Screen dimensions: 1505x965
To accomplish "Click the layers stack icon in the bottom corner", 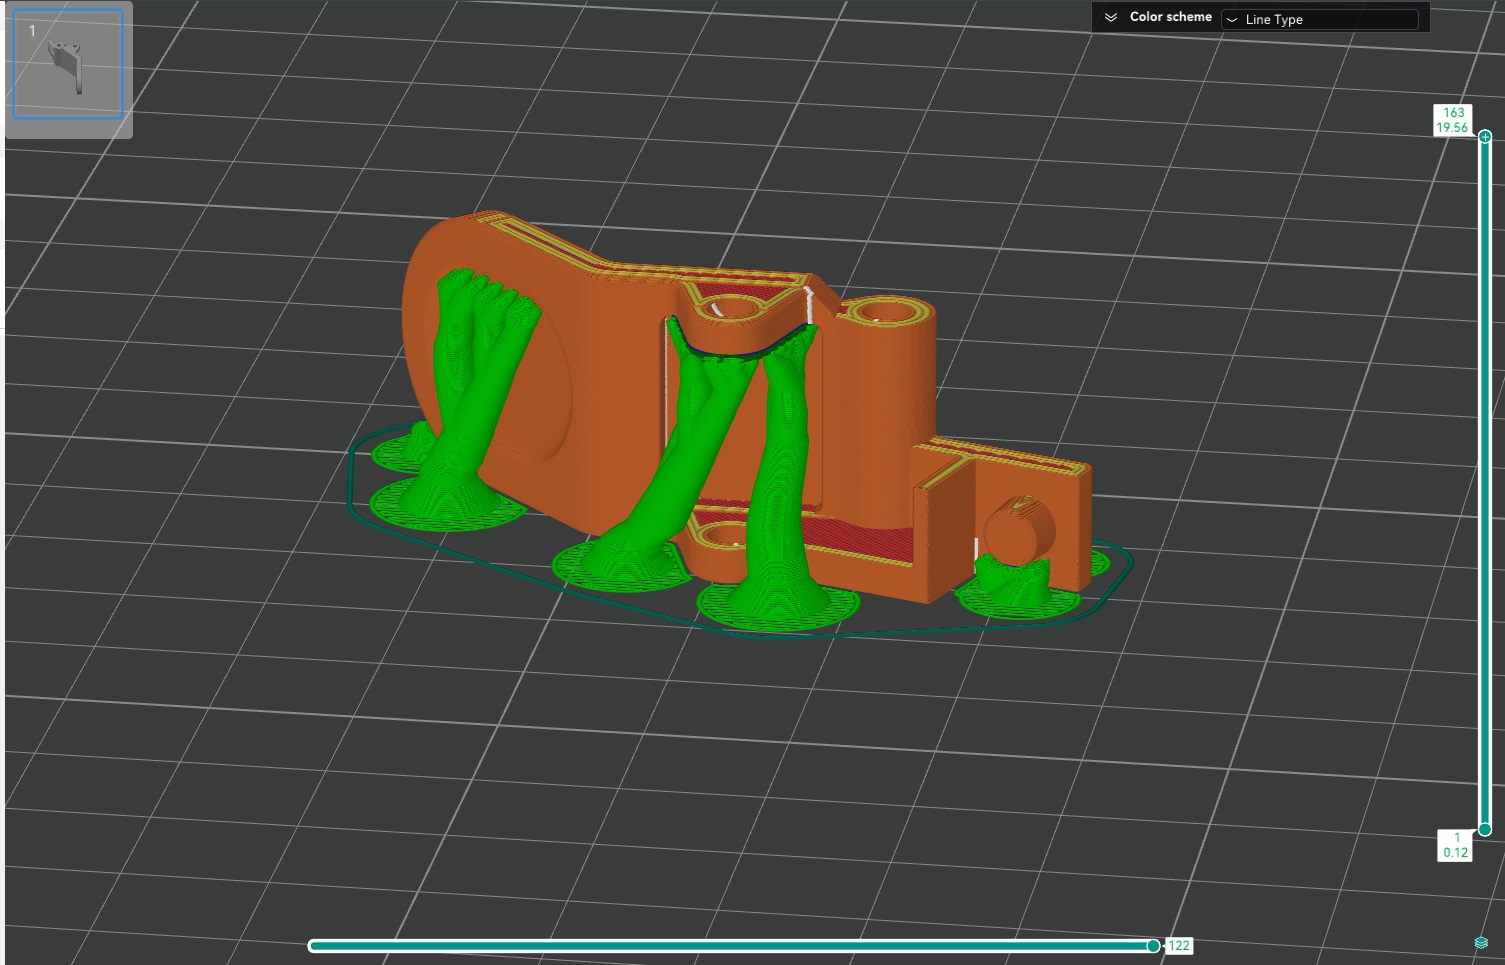I will tap(1481, 943).
